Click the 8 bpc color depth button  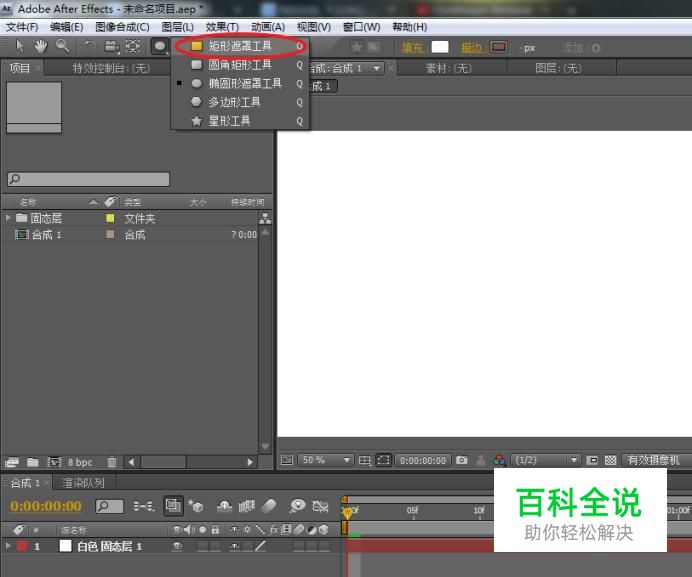80,462
